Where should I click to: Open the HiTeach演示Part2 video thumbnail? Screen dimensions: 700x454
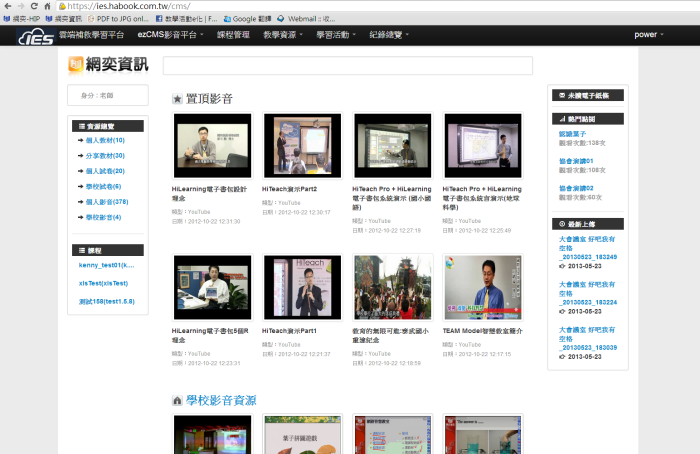coord(303,146)
